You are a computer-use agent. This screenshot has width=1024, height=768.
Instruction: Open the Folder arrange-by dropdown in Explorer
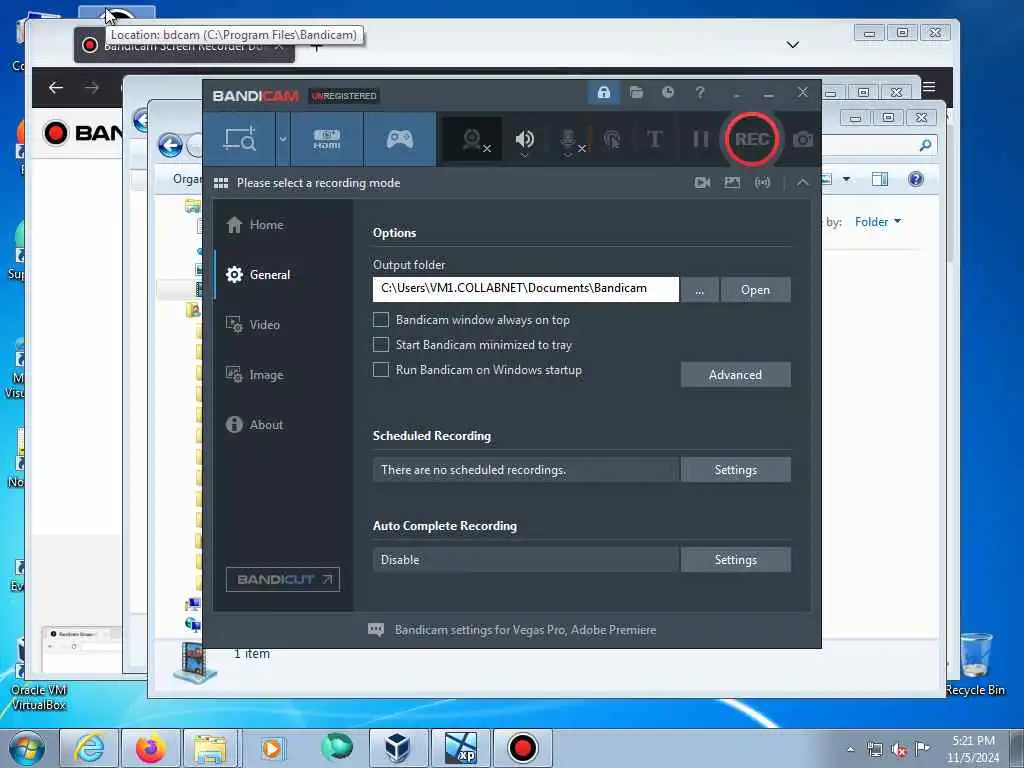pyautogui.click(x=878, y=222)
